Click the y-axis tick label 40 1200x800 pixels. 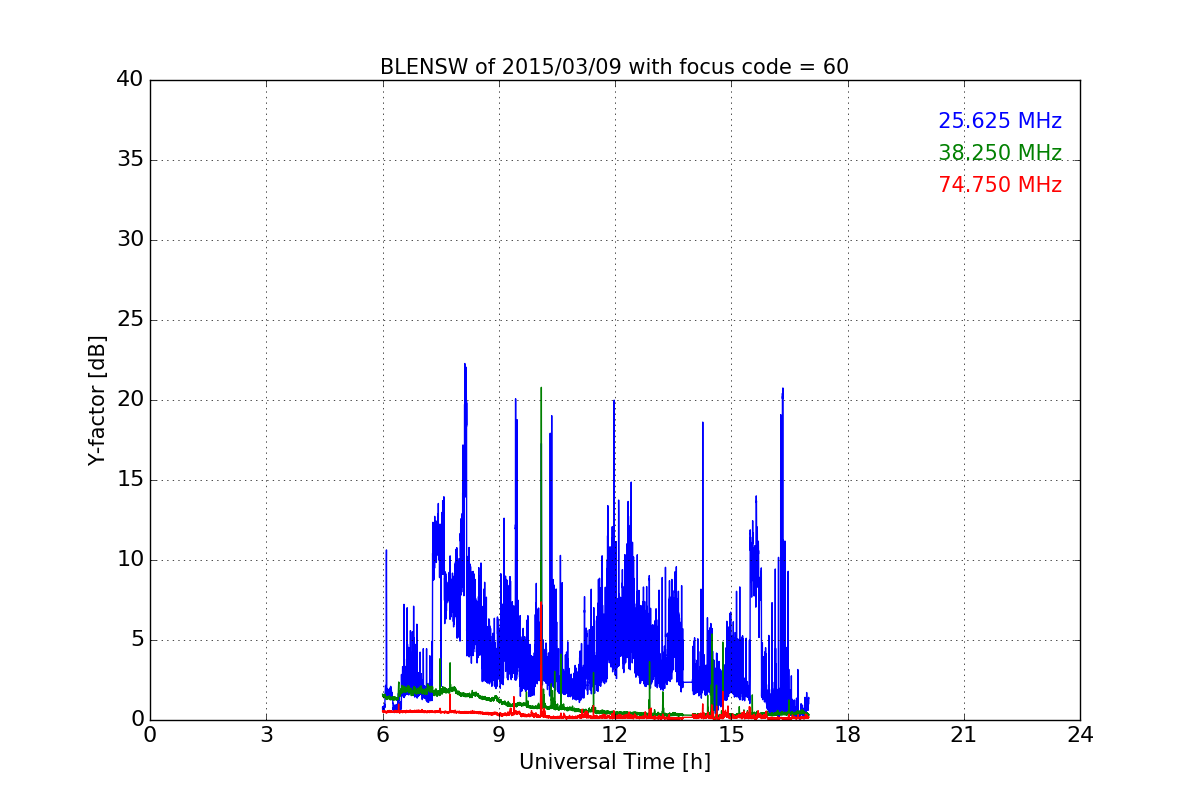point(130,80)
